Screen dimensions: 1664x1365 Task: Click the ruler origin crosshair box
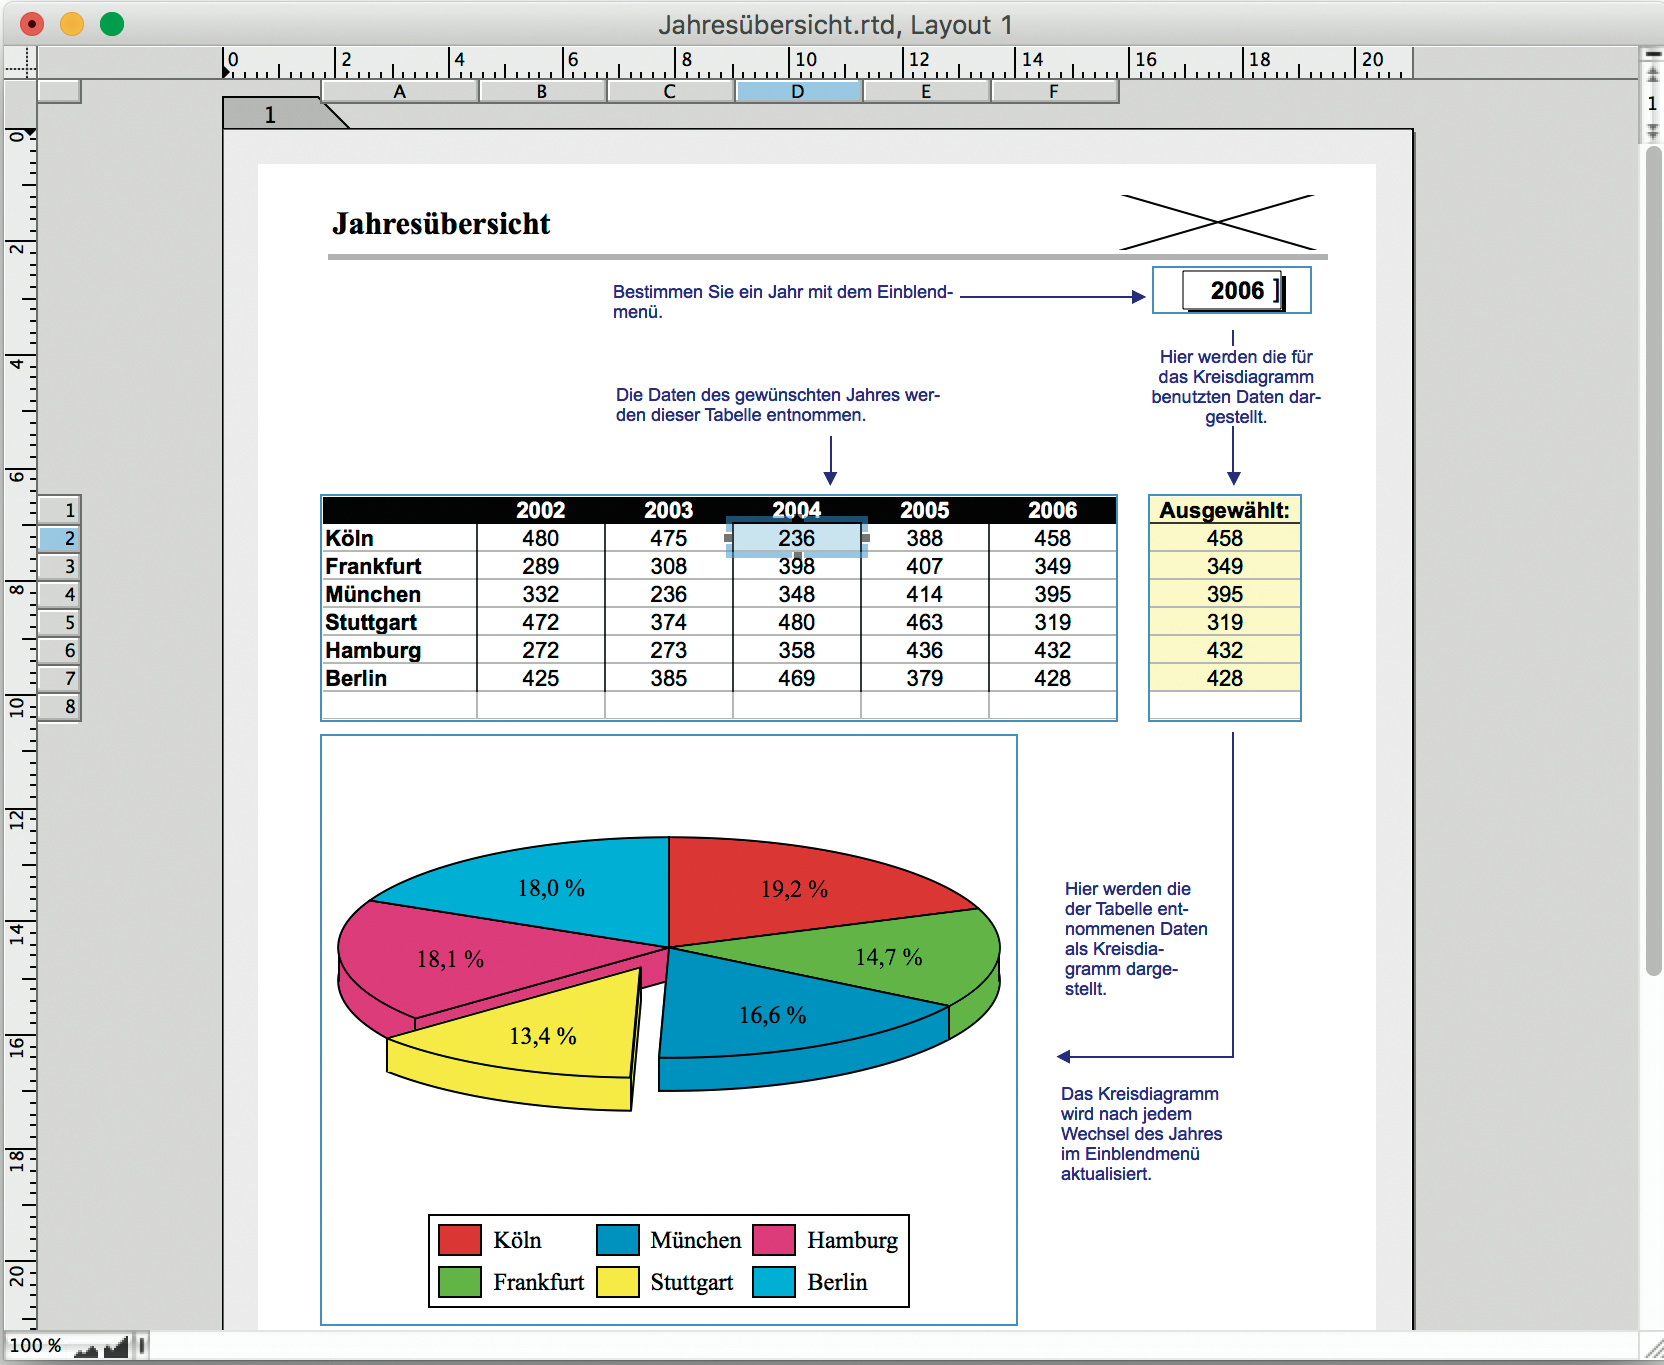click(20, 63)
